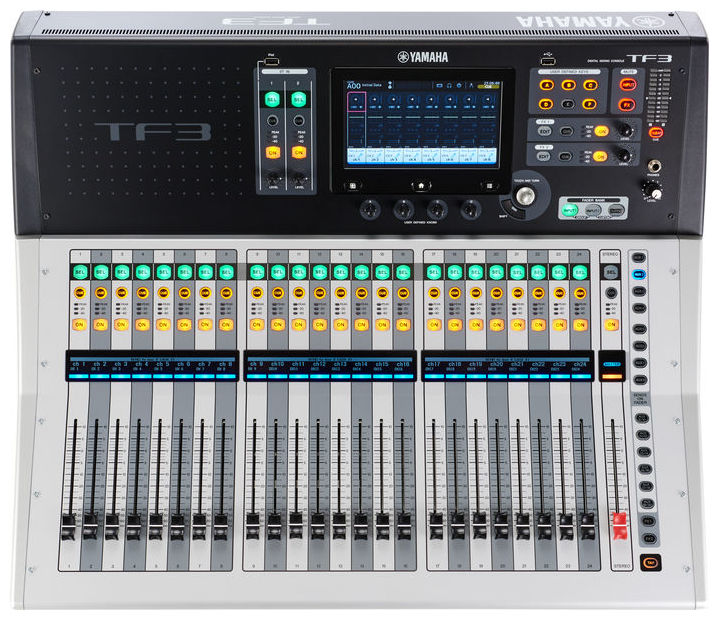Select the lit blue AUX2 sends key

tap(638, 274)
